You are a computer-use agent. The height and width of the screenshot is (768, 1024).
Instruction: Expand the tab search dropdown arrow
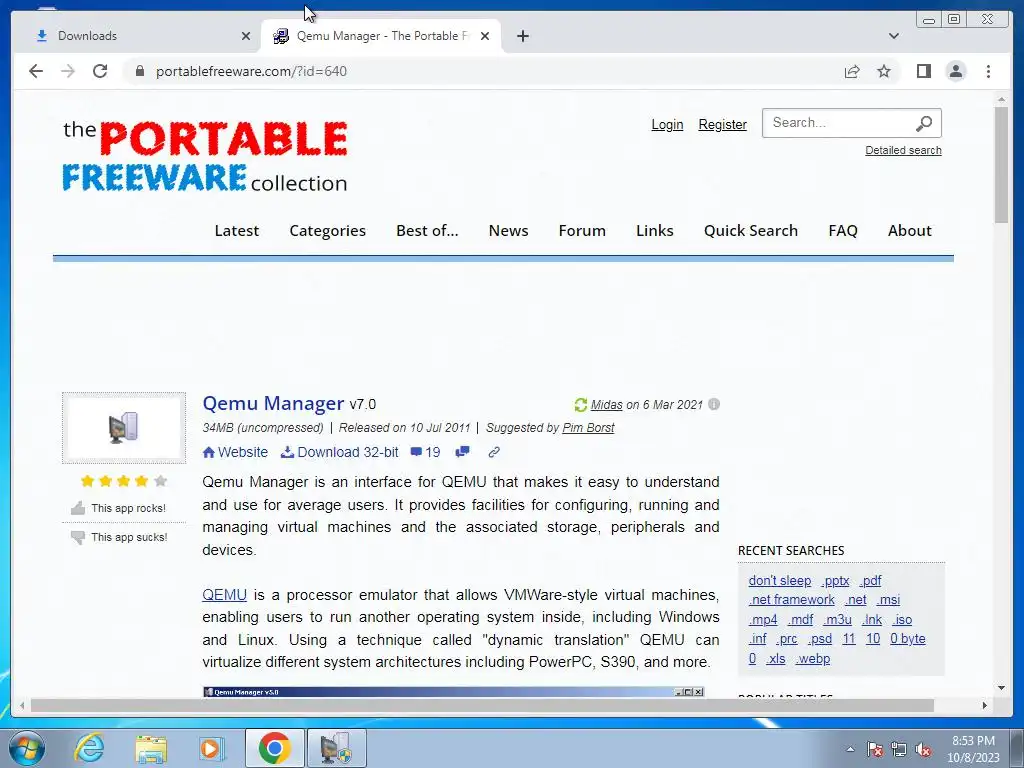coord(893,36)
